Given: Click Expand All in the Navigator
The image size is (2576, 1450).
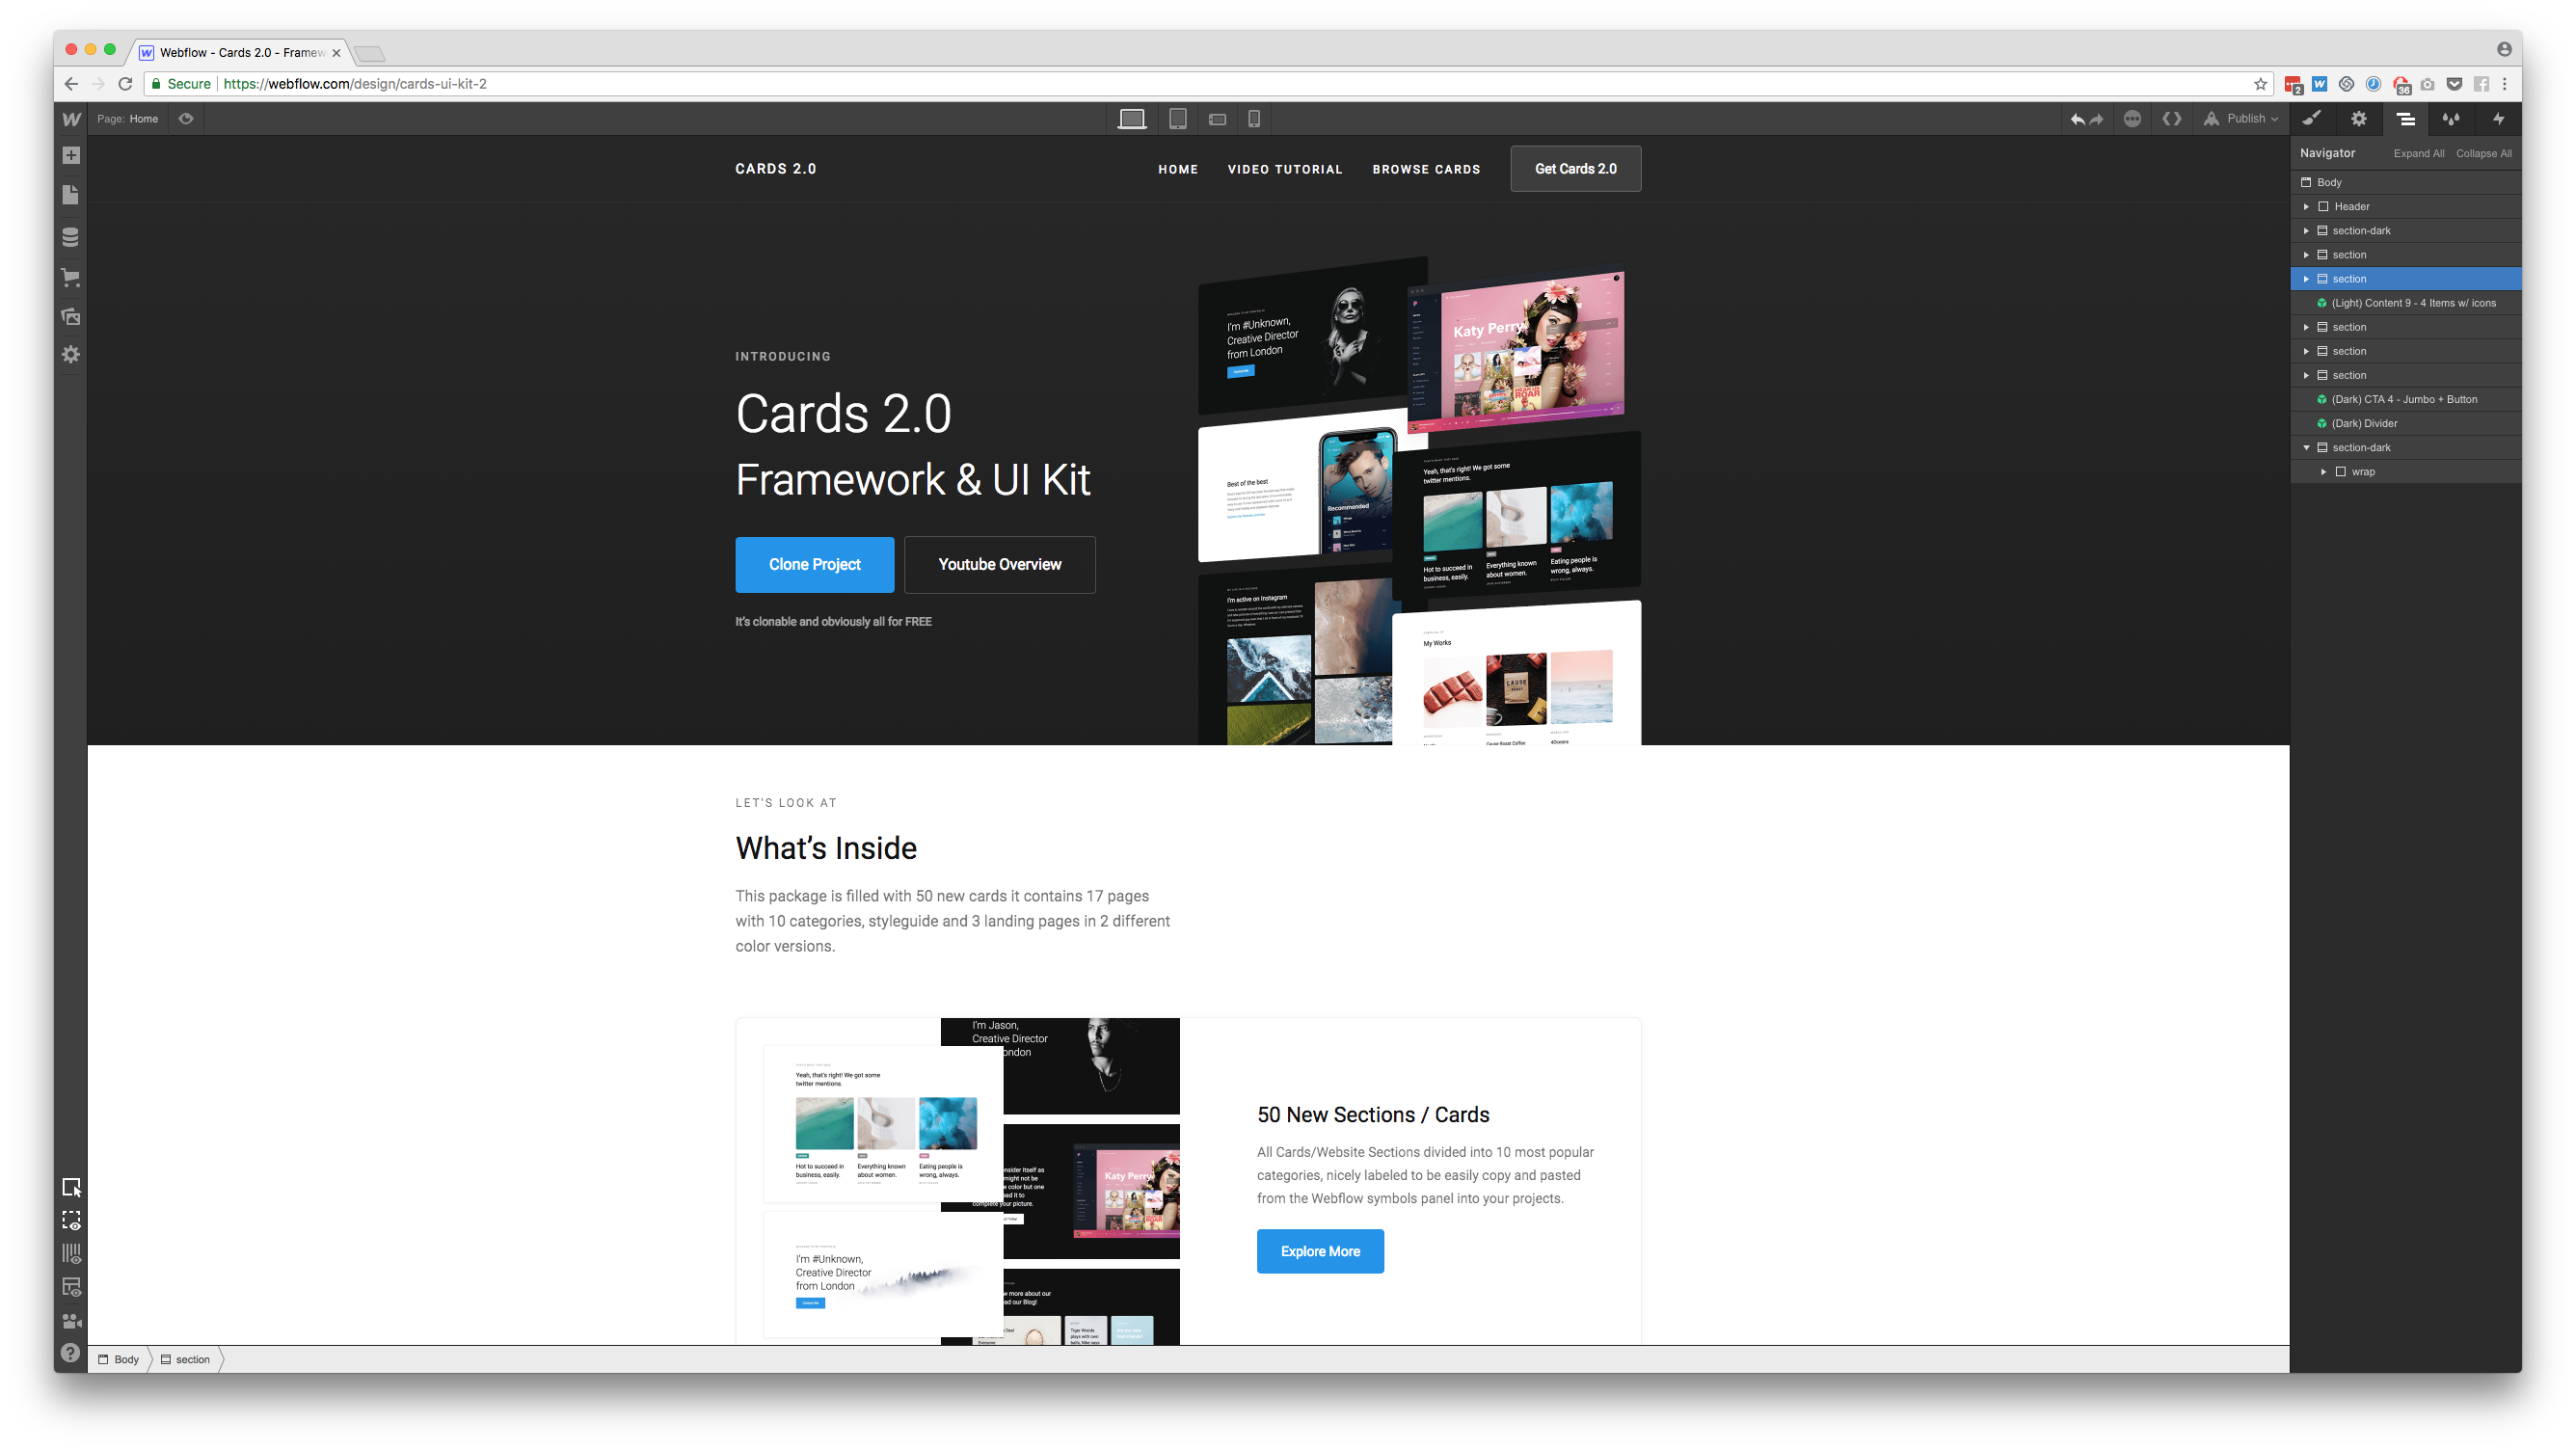Looking at the screenshot, I should pyautogui.click(x=2419, y=153).
